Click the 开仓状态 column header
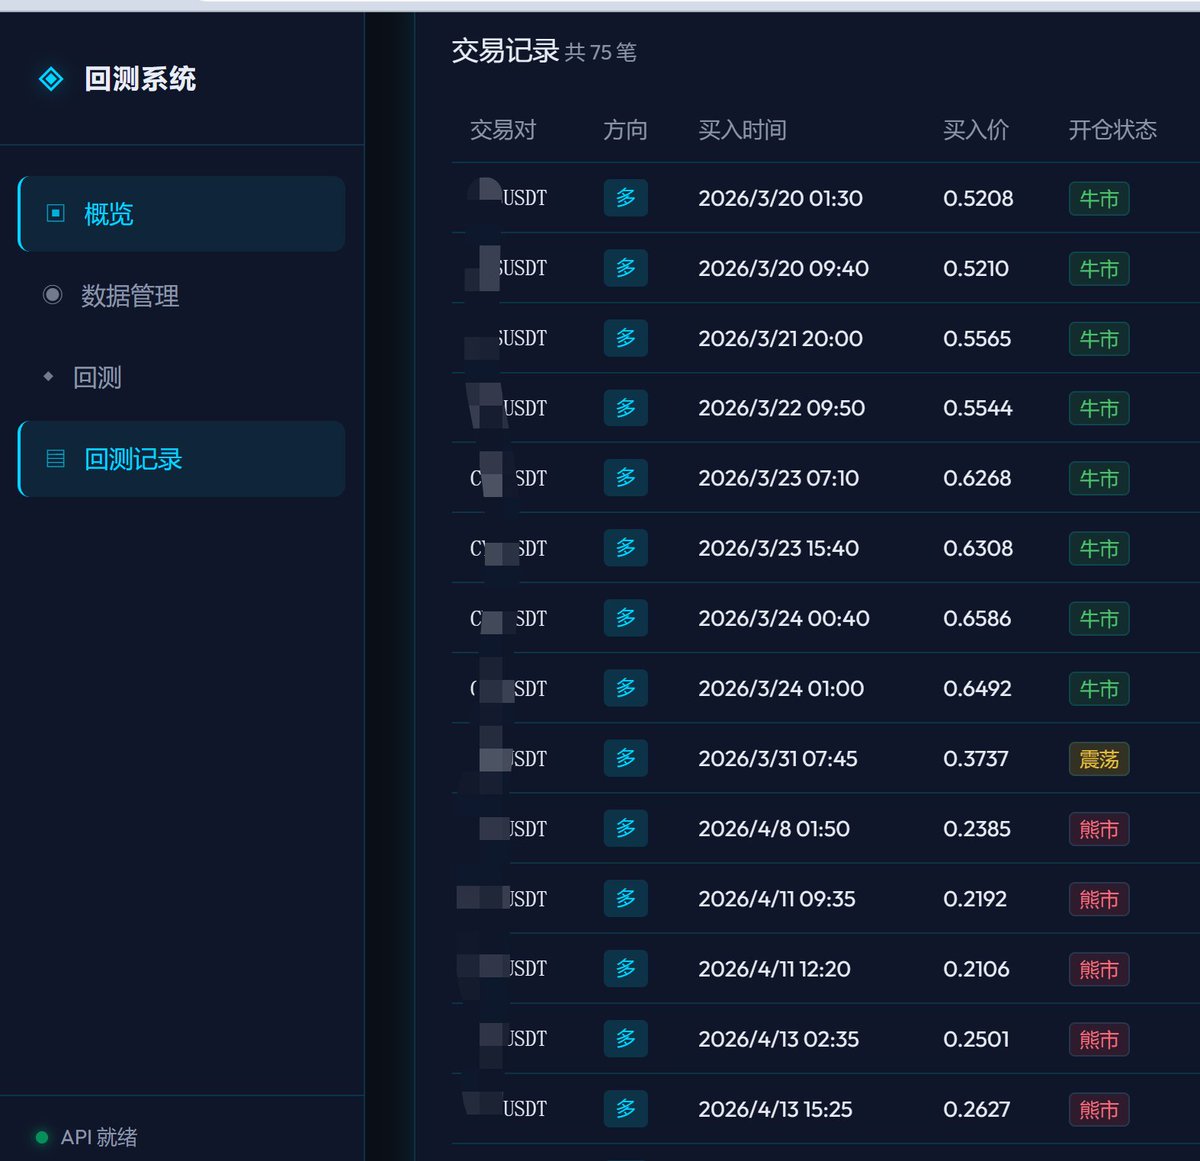1200x1161 pixels. pos(1113,130)
